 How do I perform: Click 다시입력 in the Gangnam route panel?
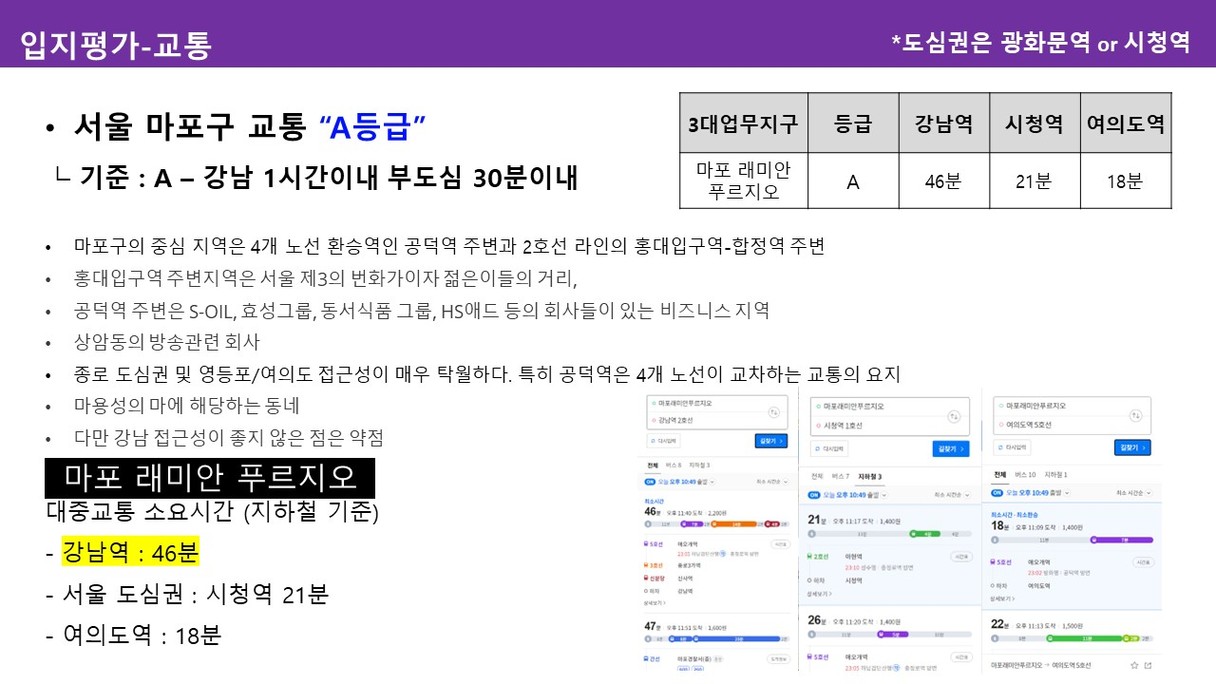664,441
